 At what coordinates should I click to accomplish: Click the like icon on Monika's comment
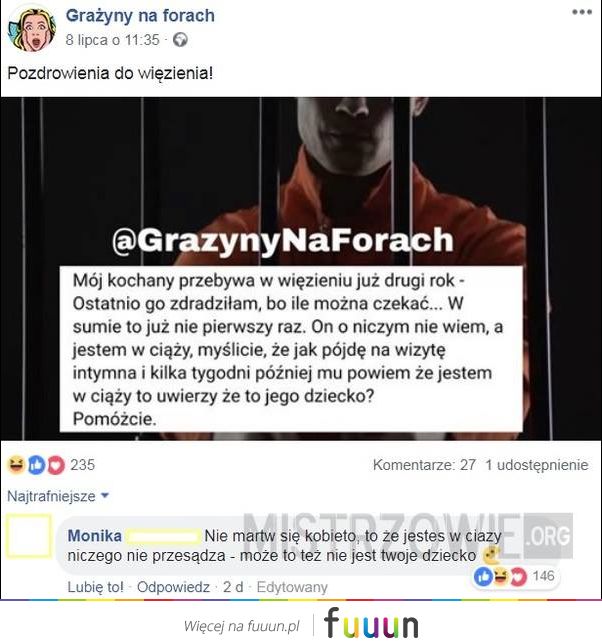(483, 577)
